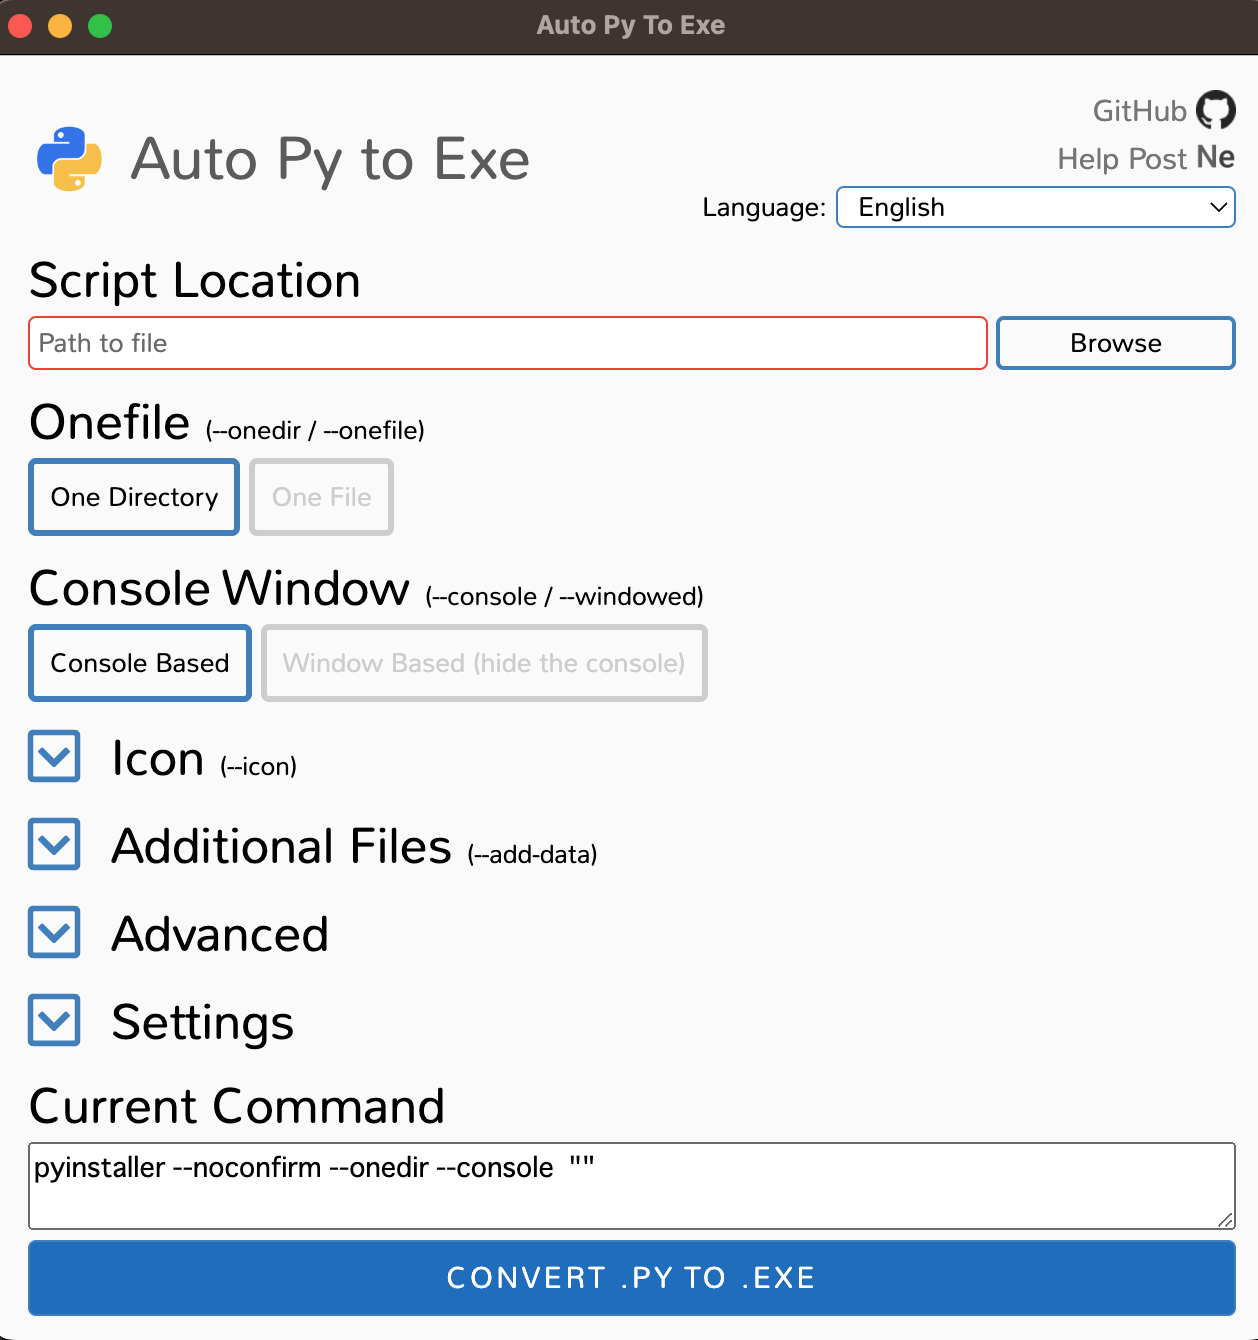Expand the Advanced section chevron
This screenshot has width=1258, height=1340.
(x=54, y=933)
